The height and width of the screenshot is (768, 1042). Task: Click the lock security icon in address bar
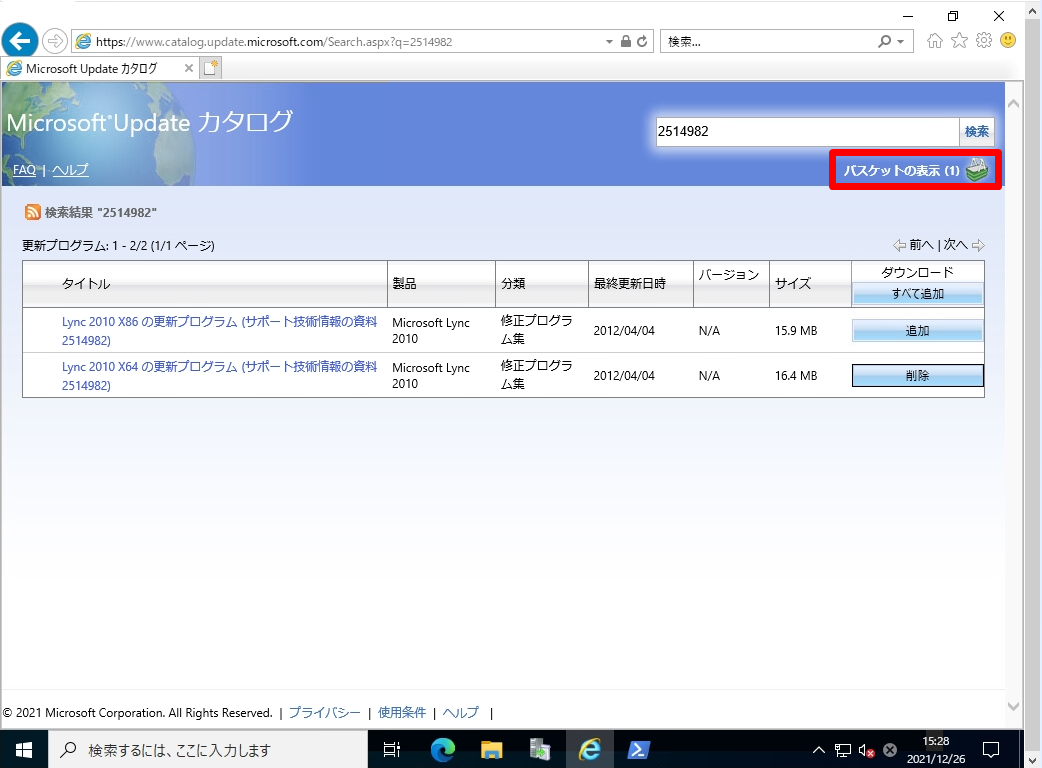point(625,41)
